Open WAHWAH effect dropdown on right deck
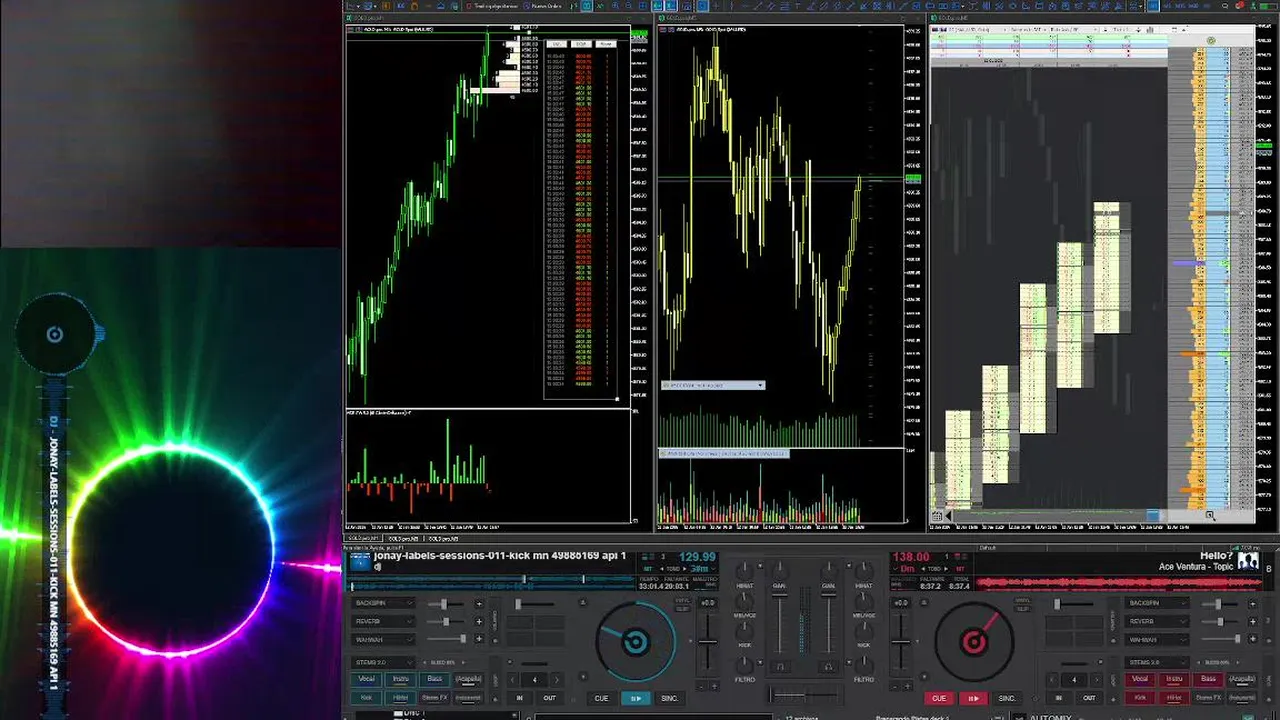The image size is (1280, 720). [x=1157, y=639]
